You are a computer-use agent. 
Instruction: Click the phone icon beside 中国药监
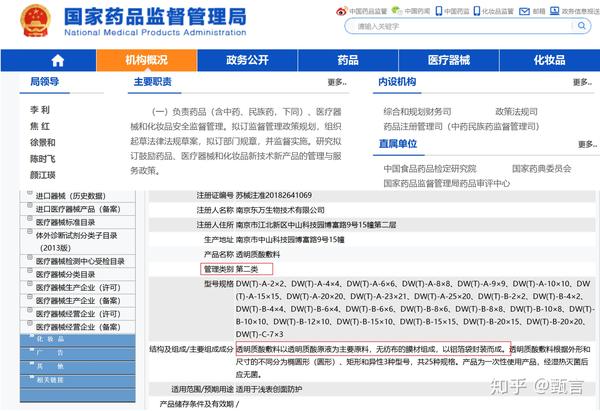click(x=439, y=11)
